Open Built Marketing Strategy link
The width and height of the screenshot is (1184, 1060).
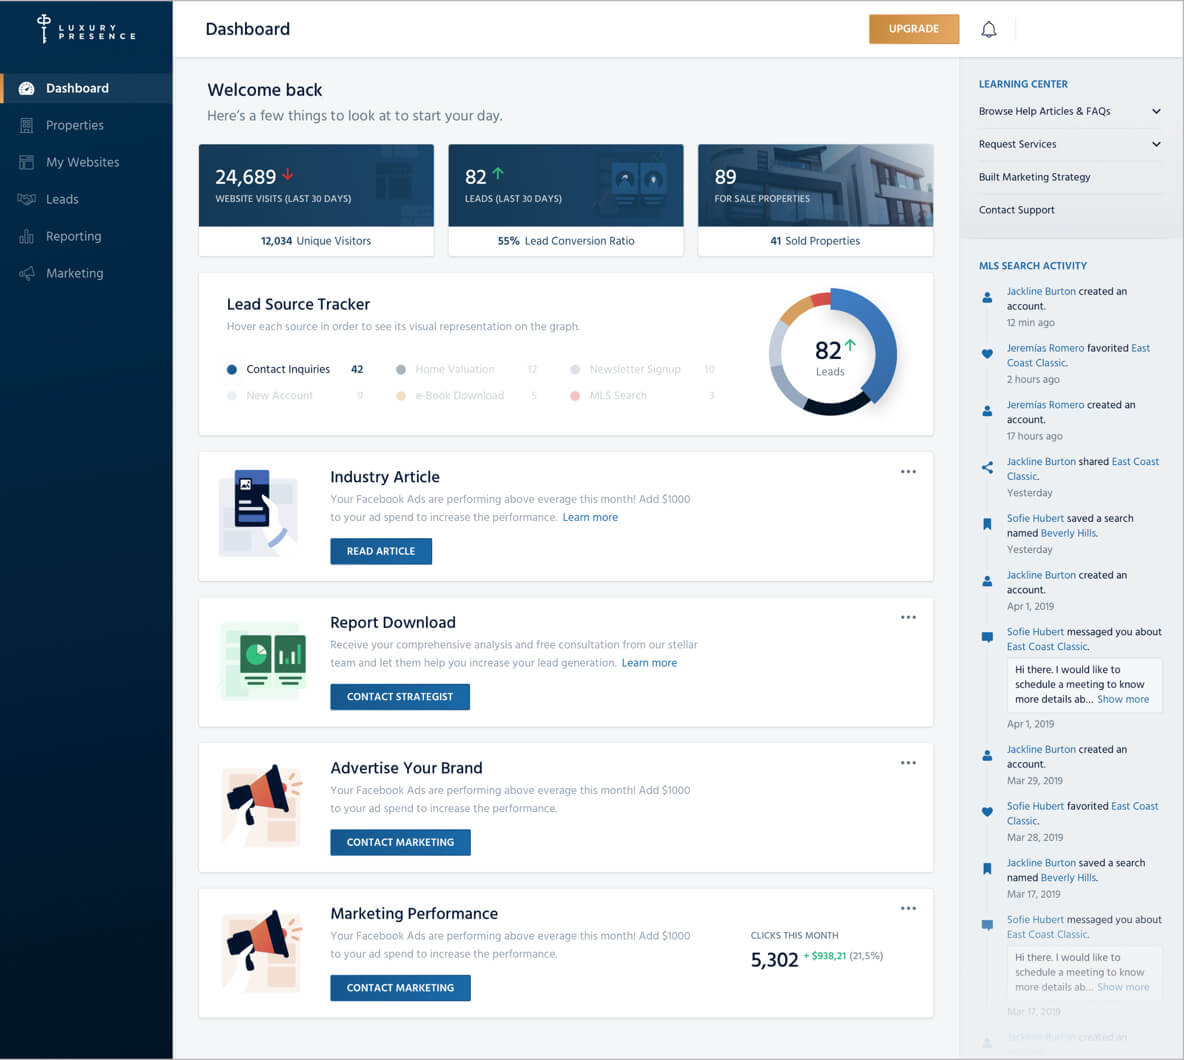click(x=1034, y=177)
